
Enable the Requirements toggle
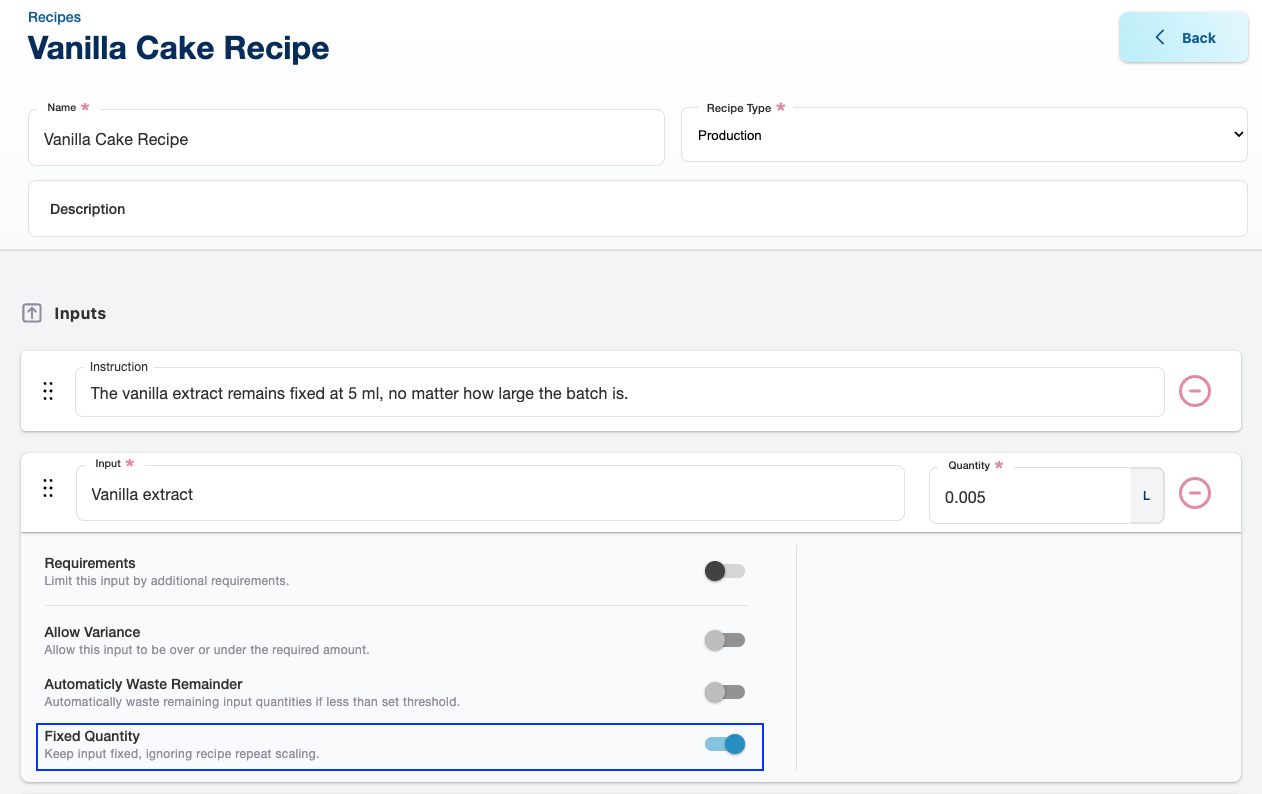pyautogui.click(x=725, y=571)
